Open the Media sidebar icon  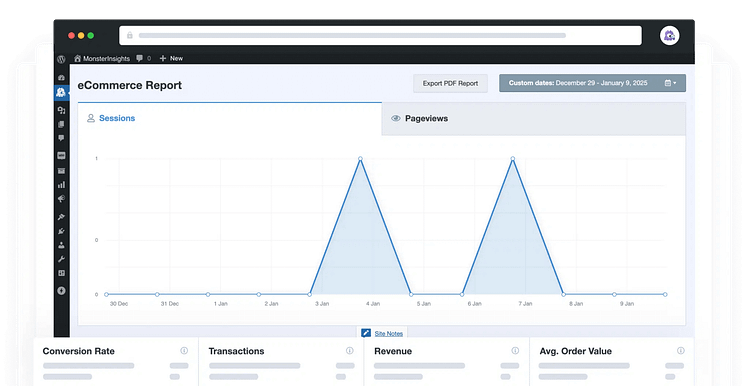61,110
